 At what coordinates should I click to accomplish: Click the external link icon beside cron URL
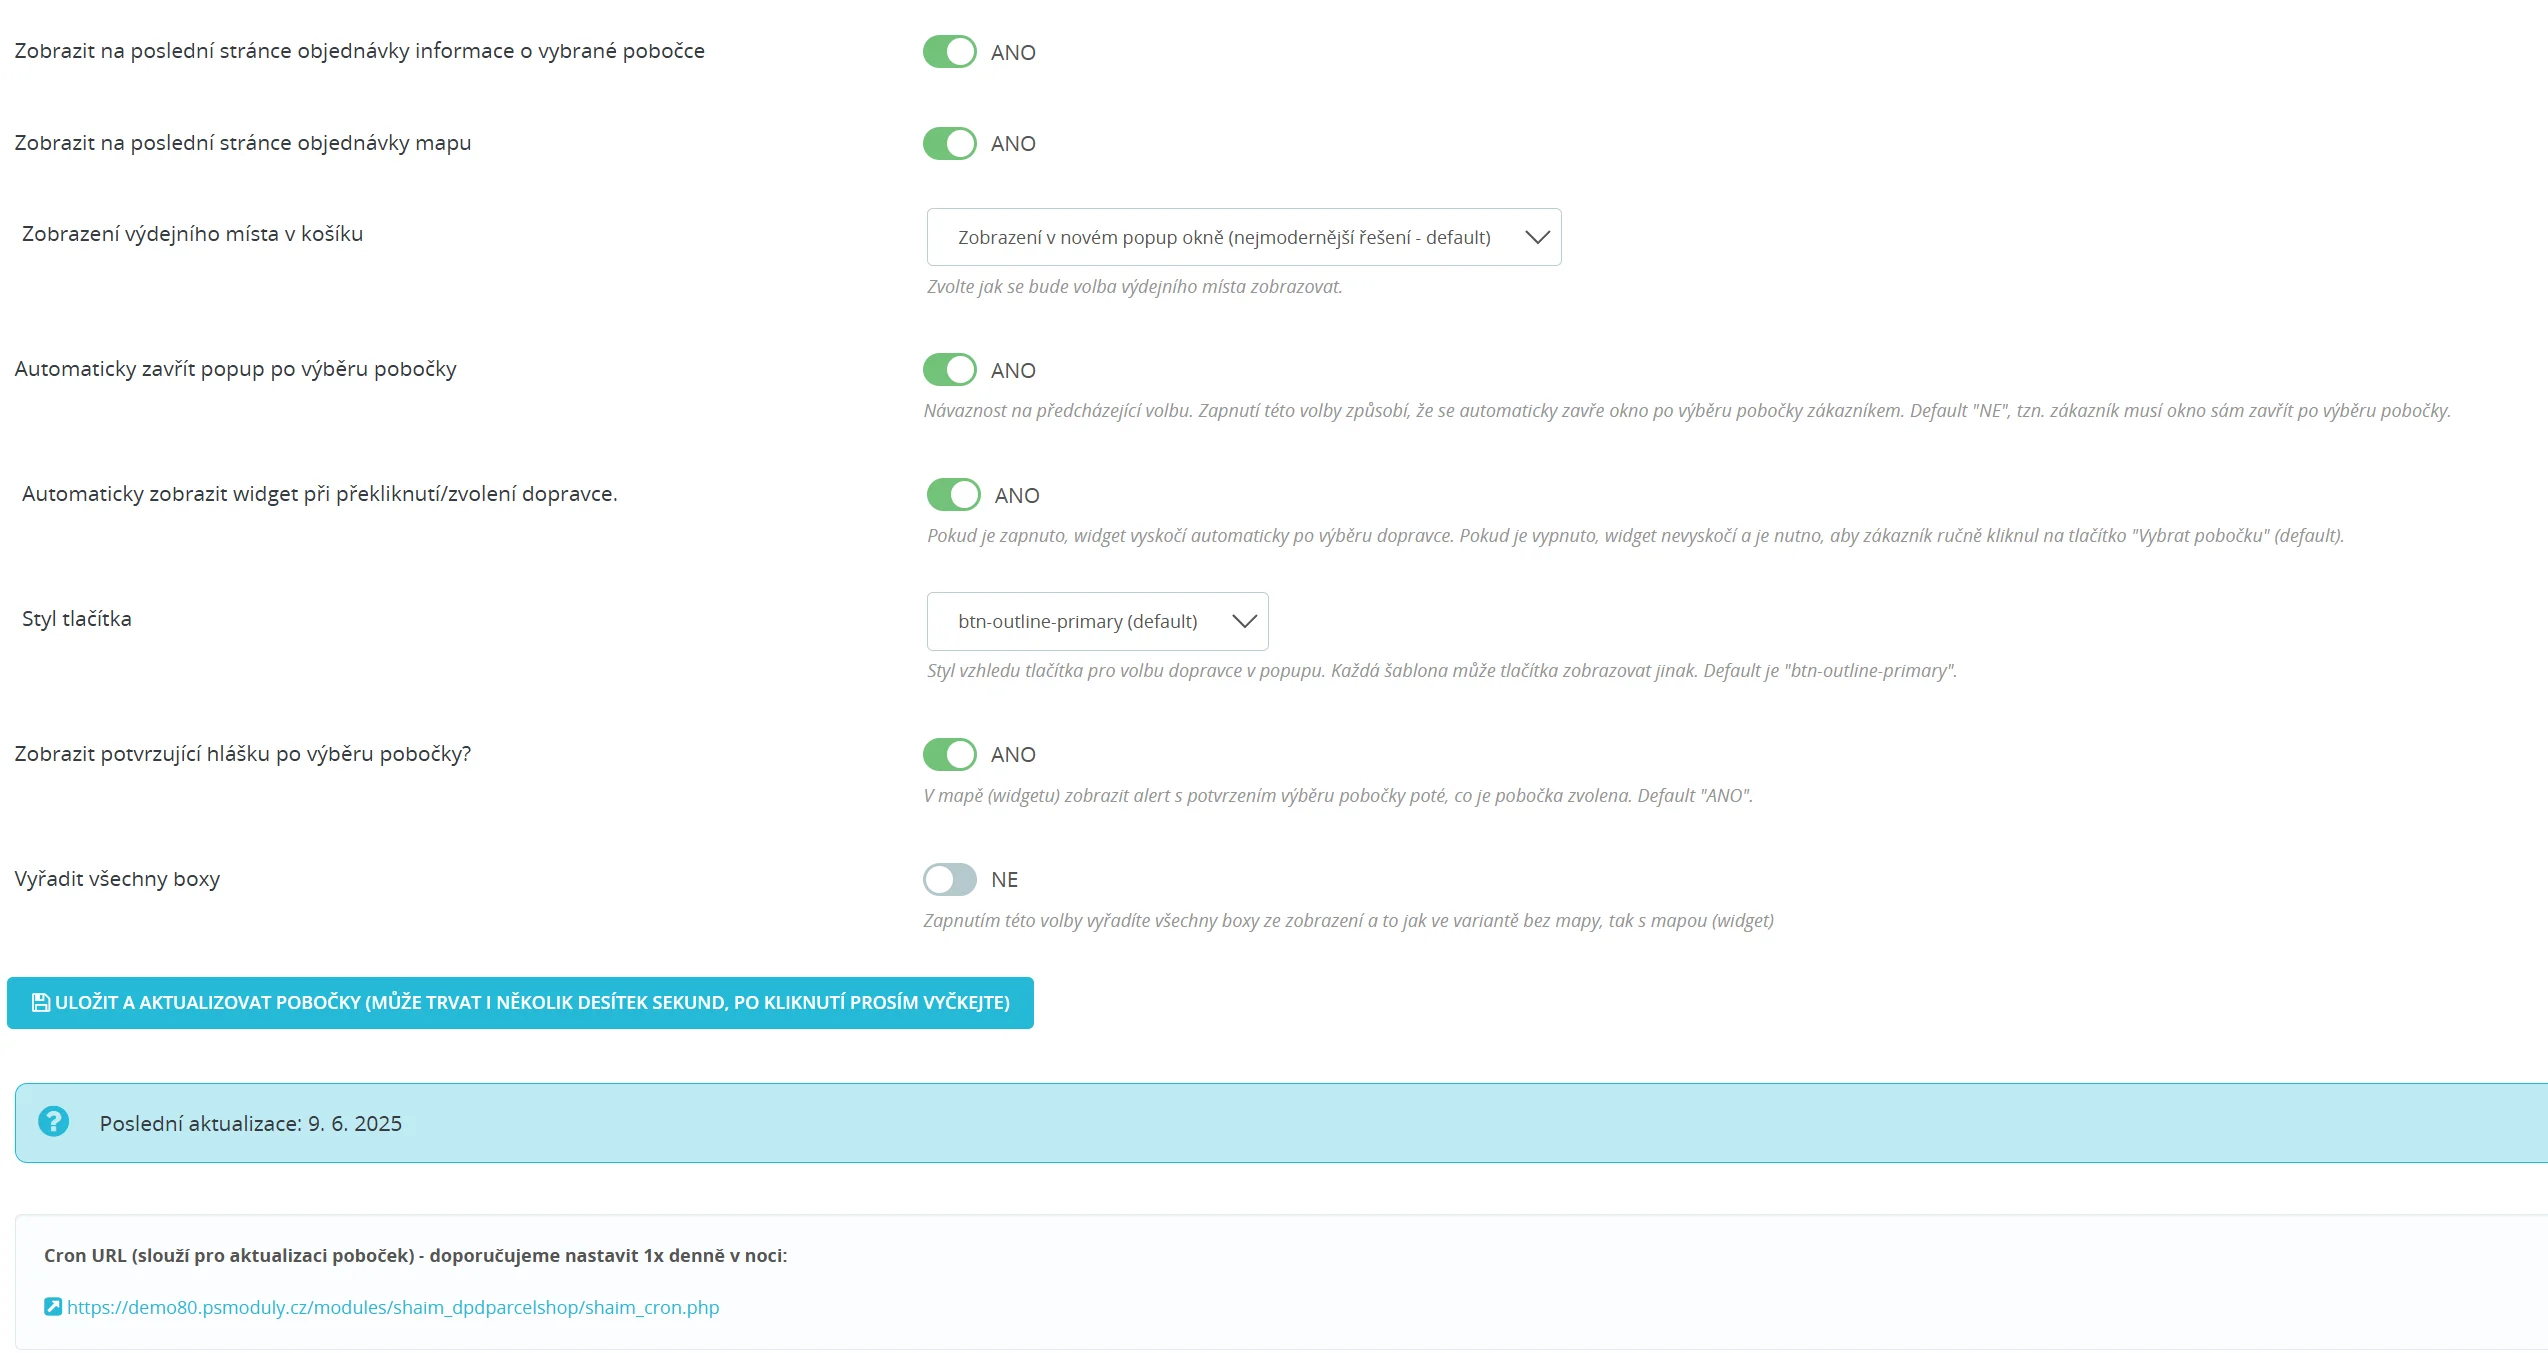(x=53, y=1306)
